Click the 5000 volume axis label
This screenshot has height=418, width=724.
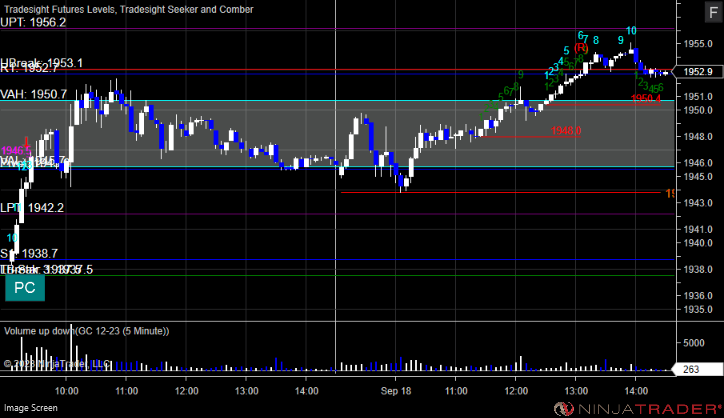click(x=694, y=343)
